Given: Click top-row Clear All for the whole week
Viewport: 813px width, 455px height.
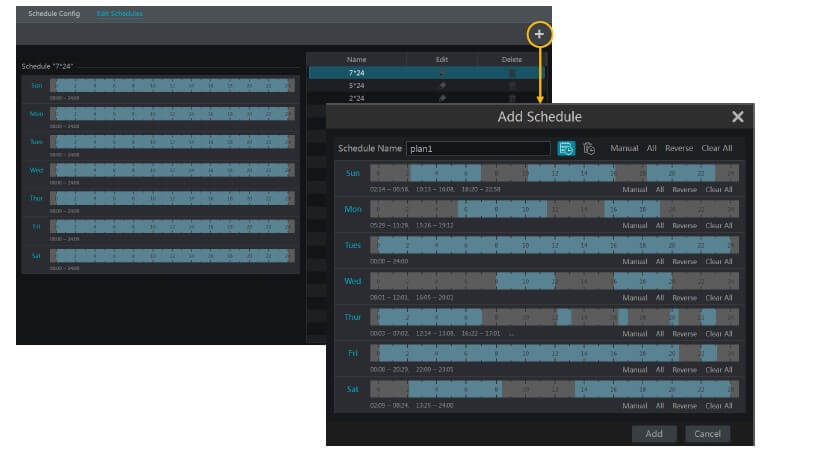Looking at the screenshot, I should pyautogui.click(x=717, y=148).
